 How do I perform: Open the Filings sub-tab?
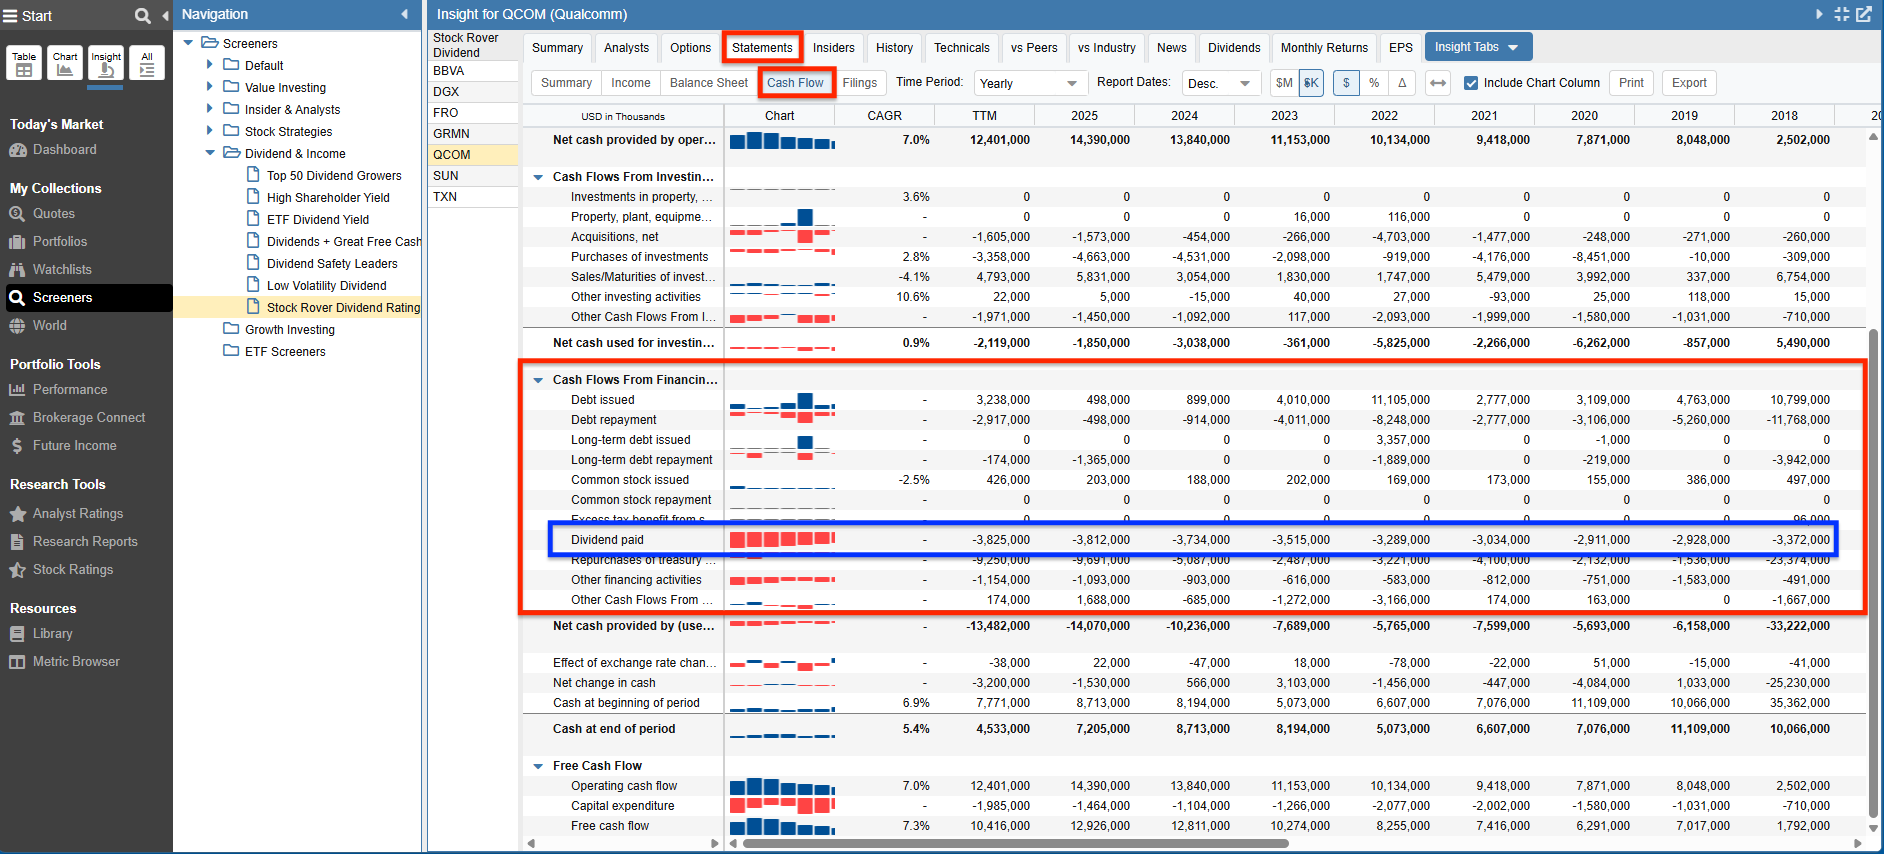click(860, 83)
